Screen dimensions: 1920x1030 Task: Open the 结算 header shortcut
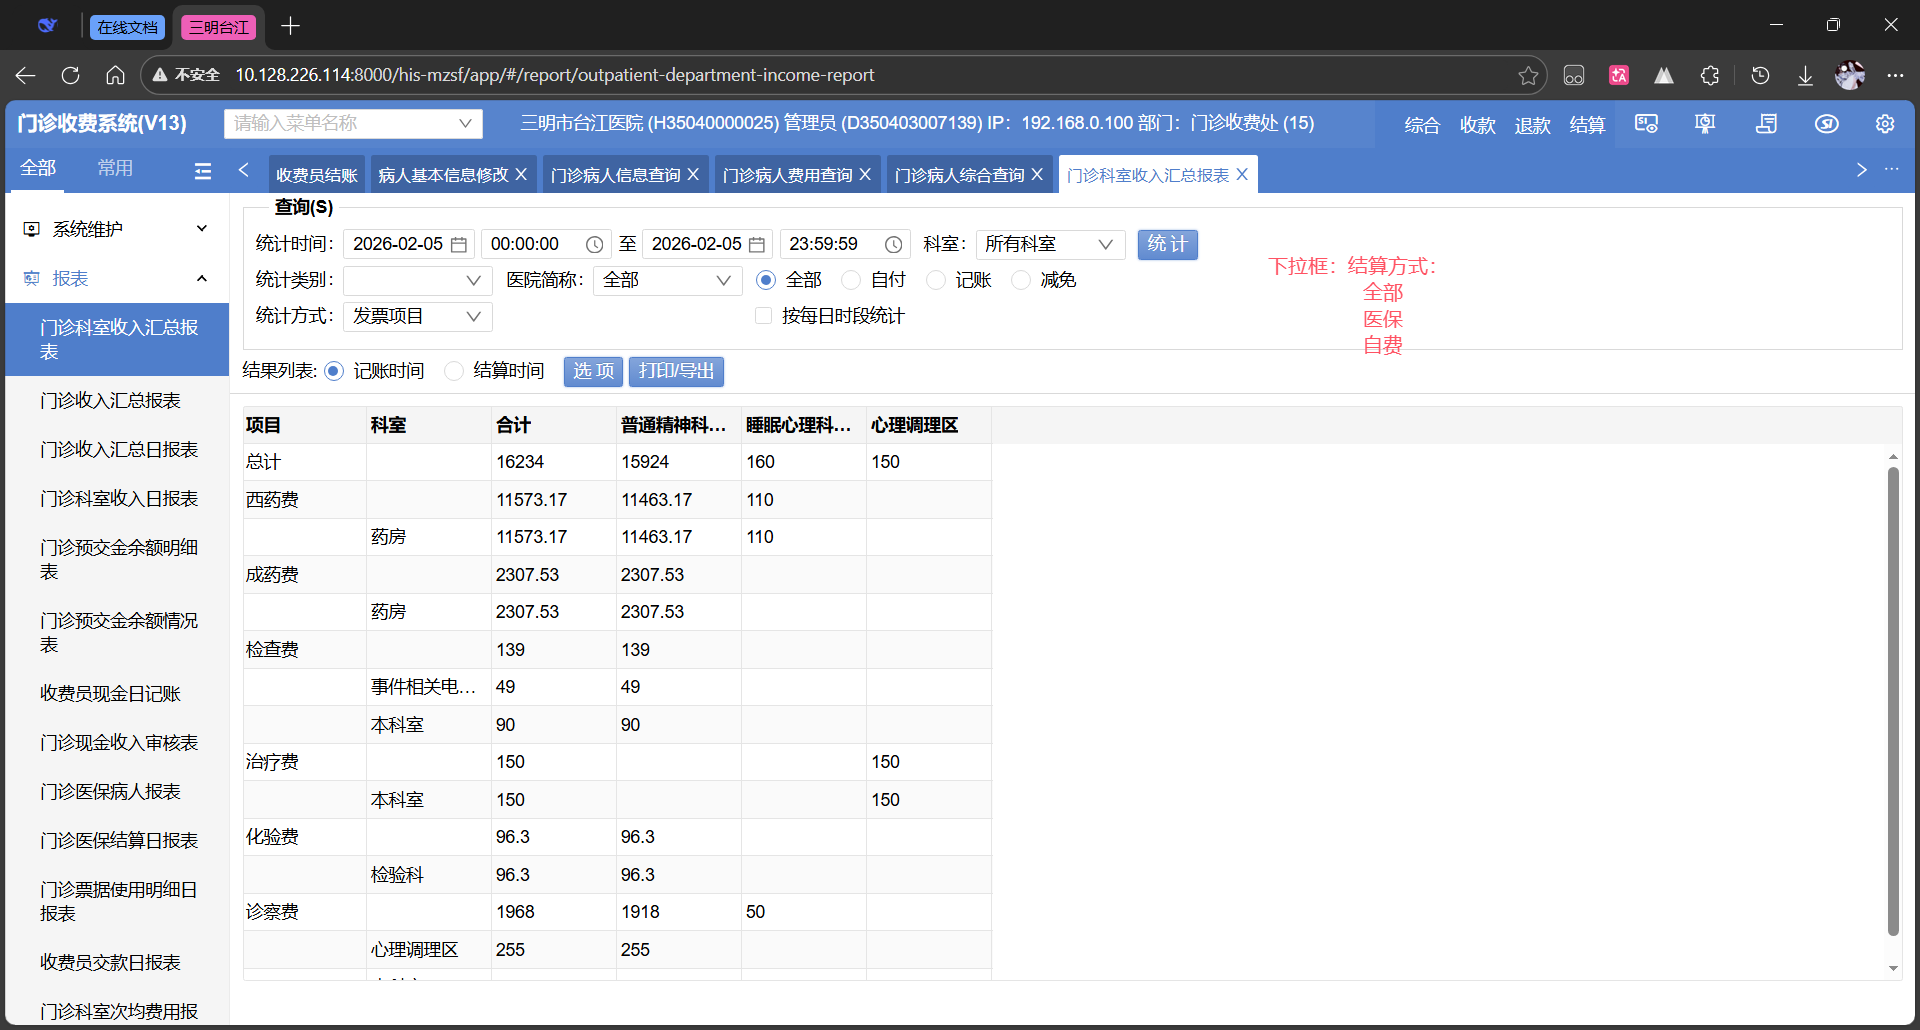click(x=1587, y=124)
